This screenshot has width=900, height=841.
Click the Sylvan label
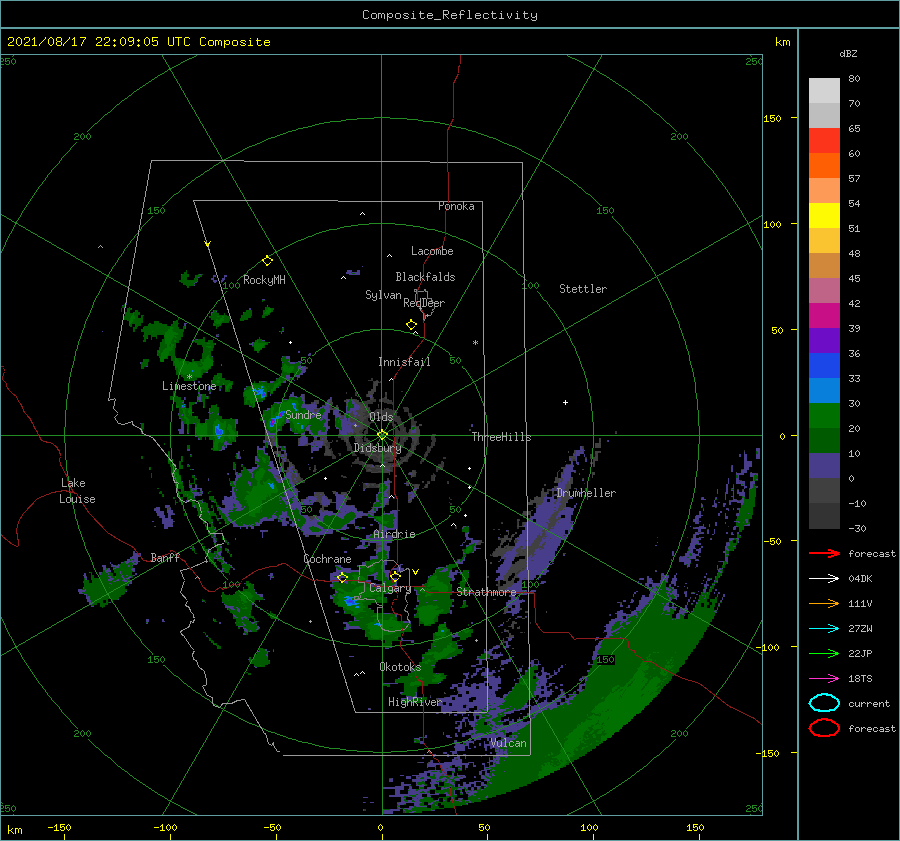coord(383,295)
